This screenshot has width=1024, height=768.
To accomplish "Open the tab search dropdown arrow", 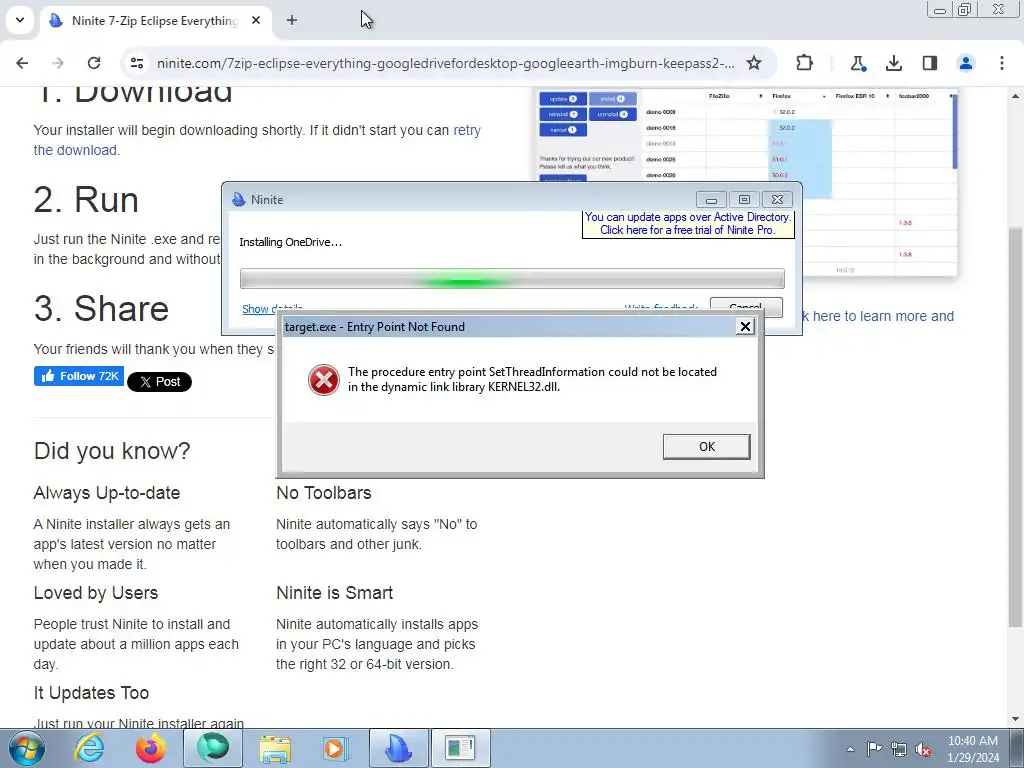I will point(20,20).
